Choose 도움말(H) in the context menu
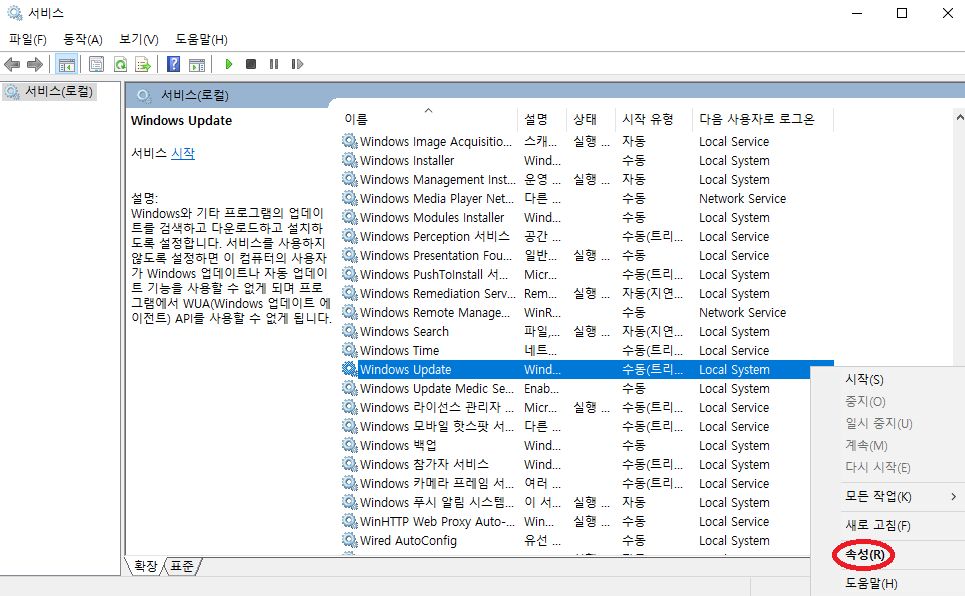965x596 pixels. [871, 583]
